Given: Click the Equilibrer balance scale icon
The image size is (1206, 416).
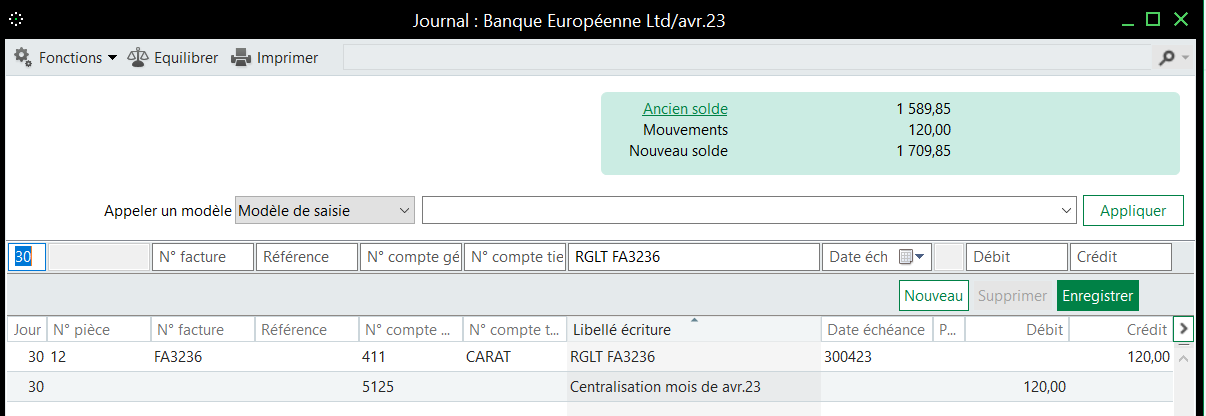Looking at the screenshot, I should click(x=138, y=58).
